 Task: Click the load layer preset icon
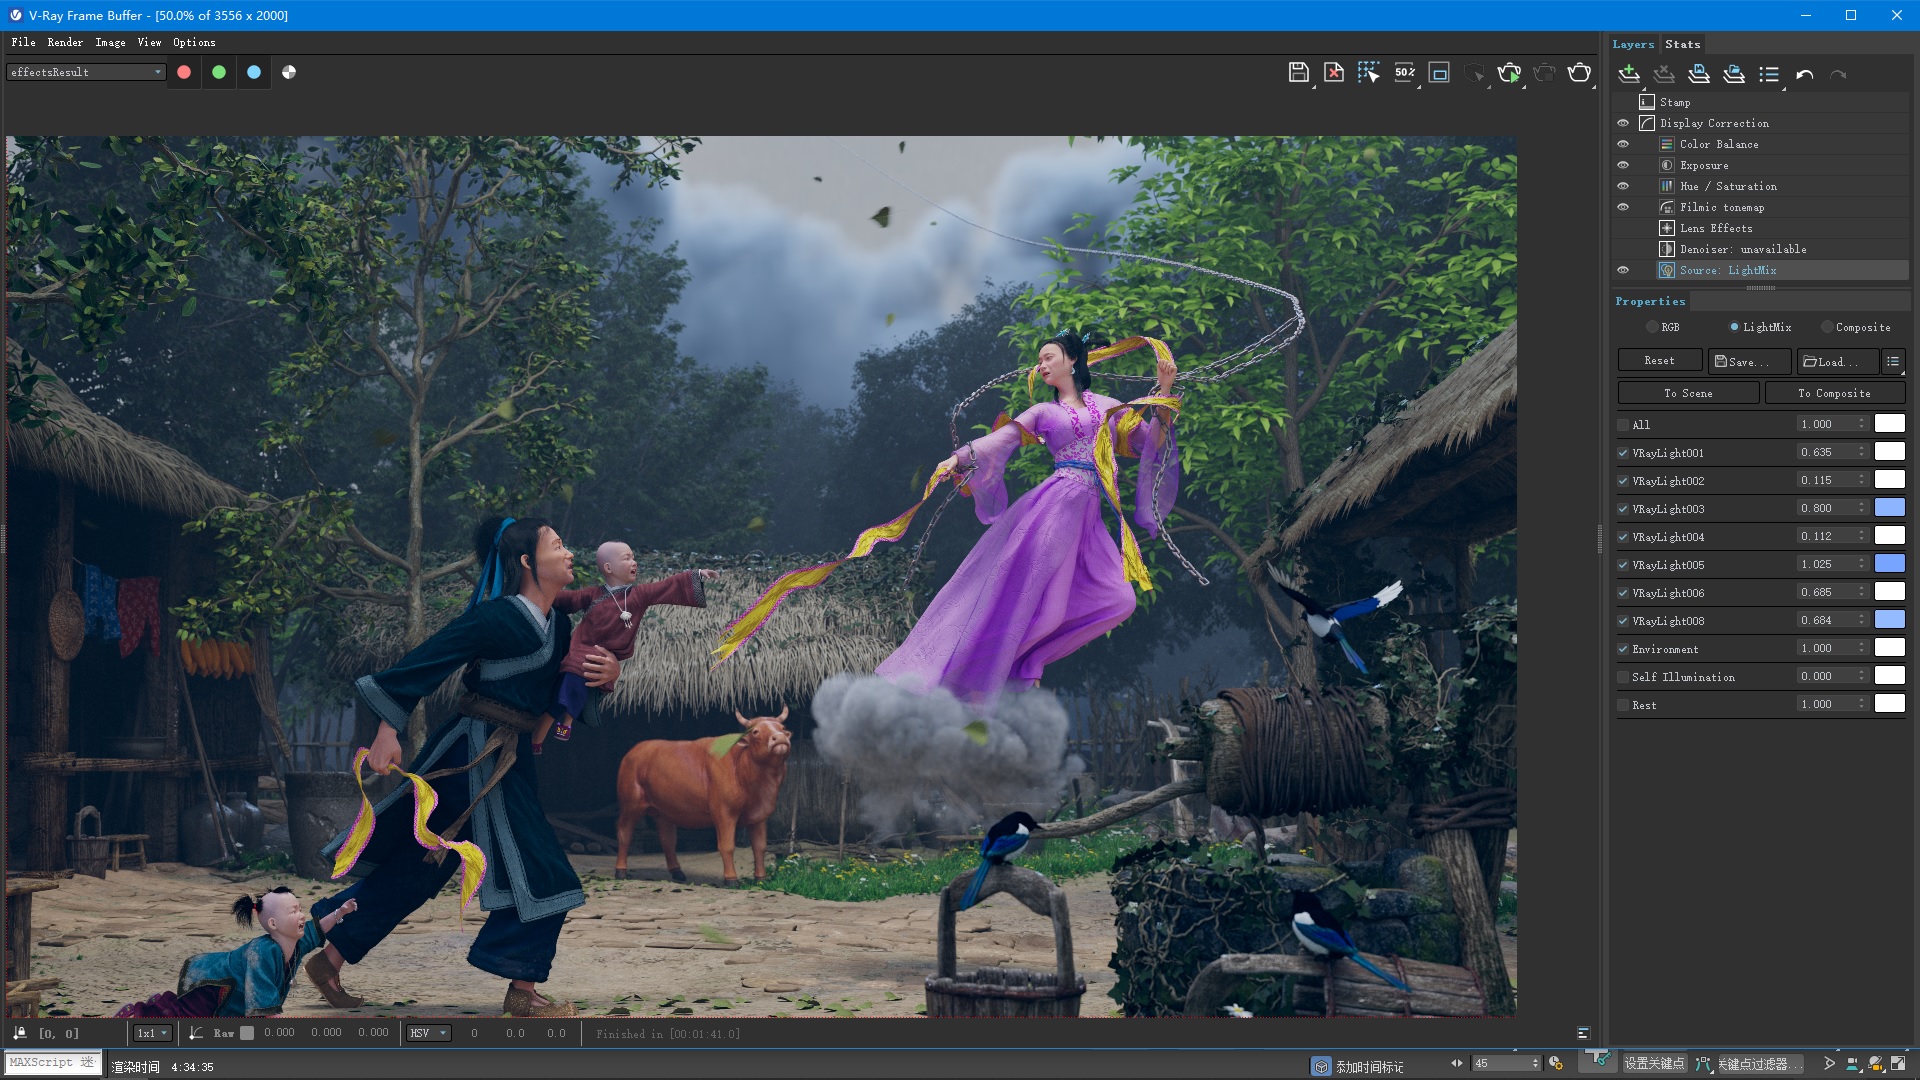coord(1734,74)
